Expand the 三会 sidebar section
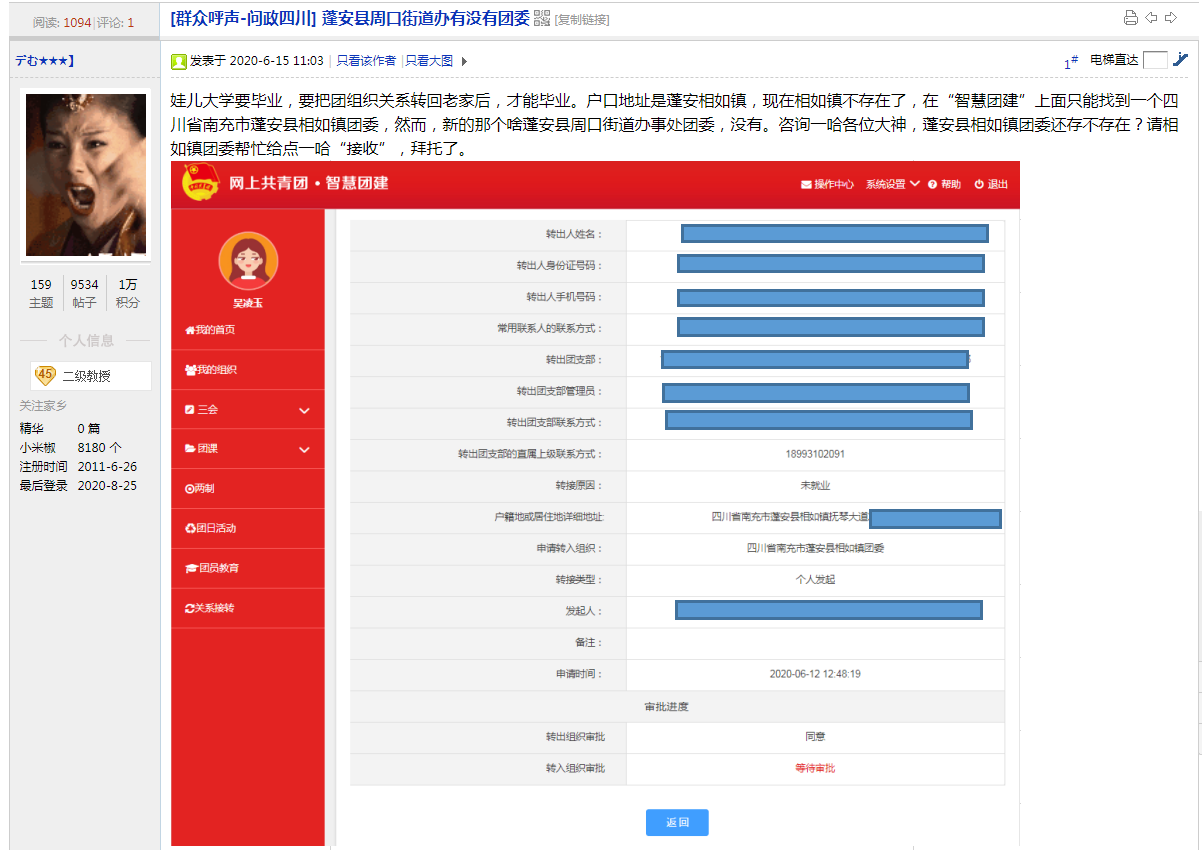1202x850 pixels. tap(304, 410)
